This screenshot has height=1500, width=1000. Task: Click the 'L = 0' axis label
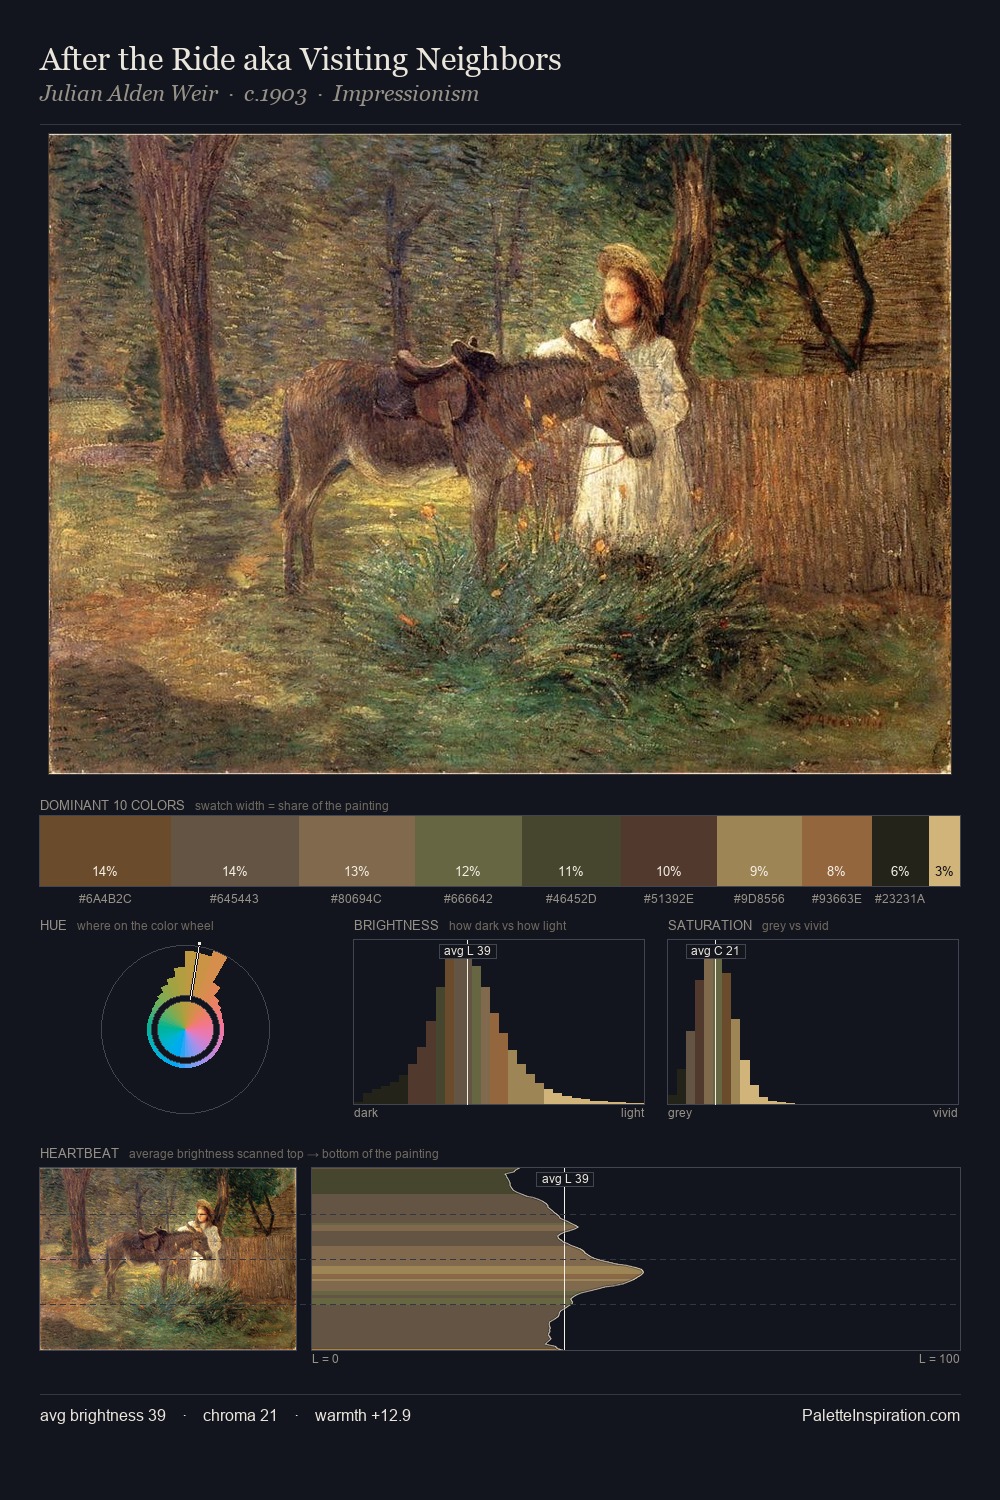pos(325,1359)
